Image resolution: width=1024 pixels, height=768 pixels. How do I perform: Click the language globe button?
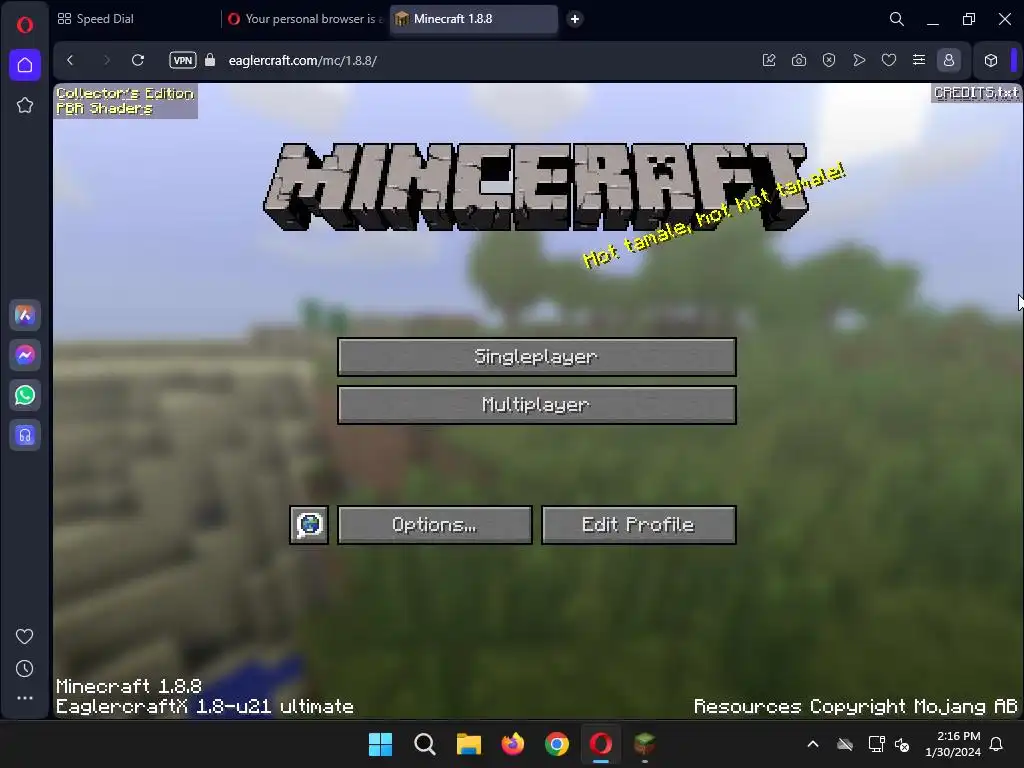(x=309, y=524)
